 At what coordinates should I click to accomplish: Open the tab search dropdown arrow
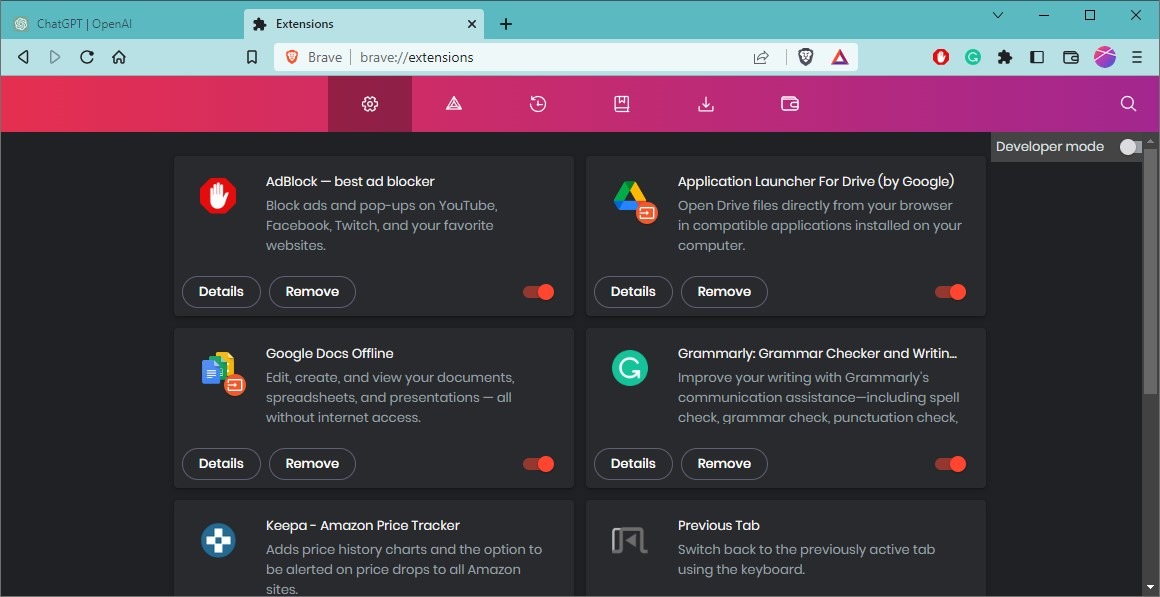(997, 15)
